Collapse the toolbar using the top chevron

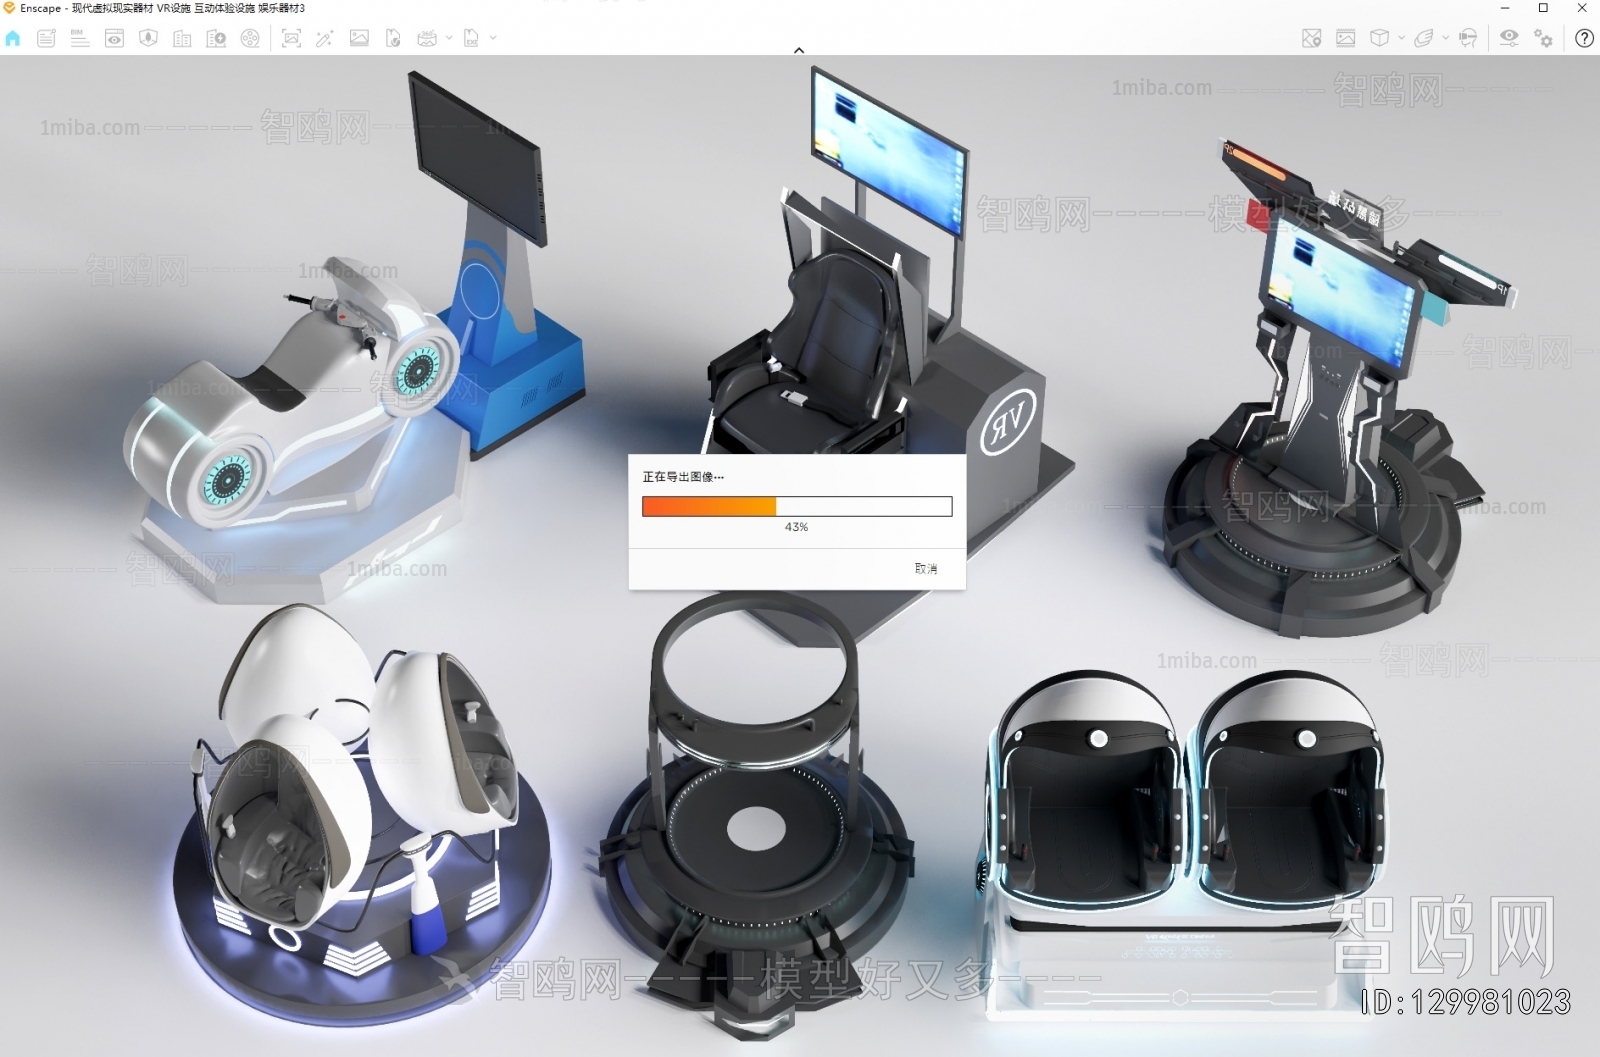(799, 50)
